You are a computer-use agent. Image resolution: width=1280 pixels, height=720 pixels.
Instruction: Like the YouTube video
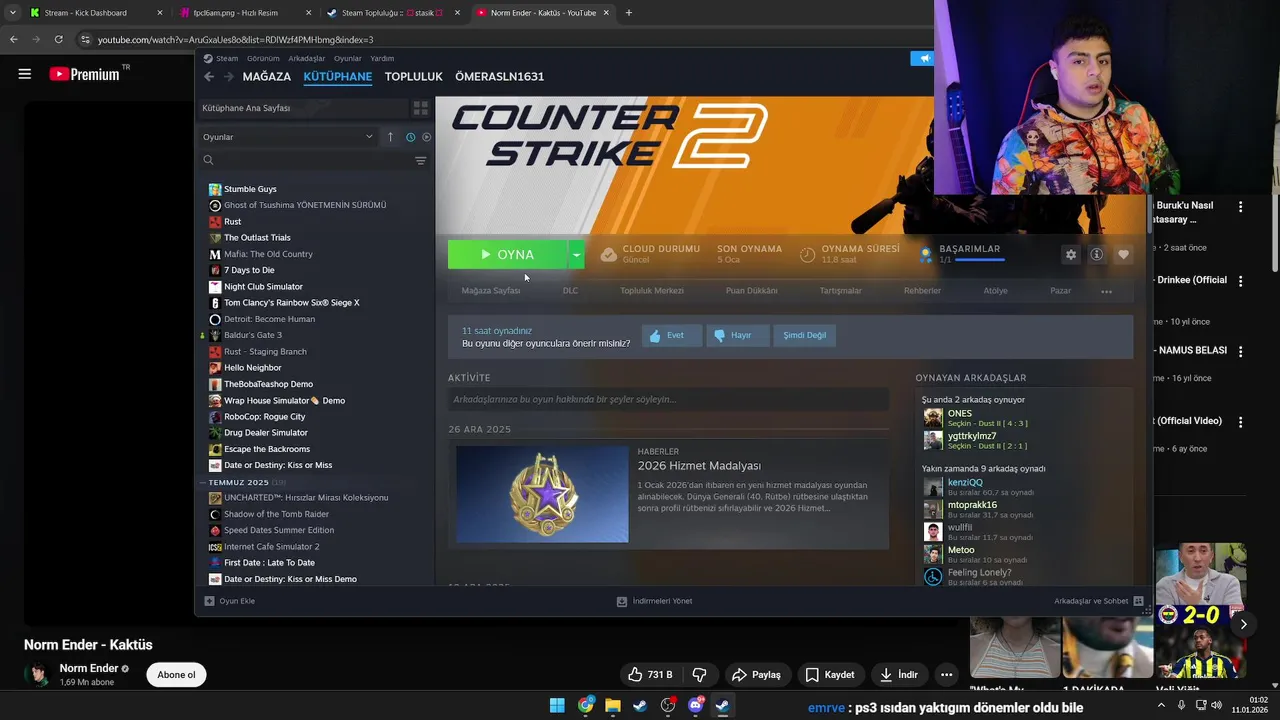coord(649,675)
